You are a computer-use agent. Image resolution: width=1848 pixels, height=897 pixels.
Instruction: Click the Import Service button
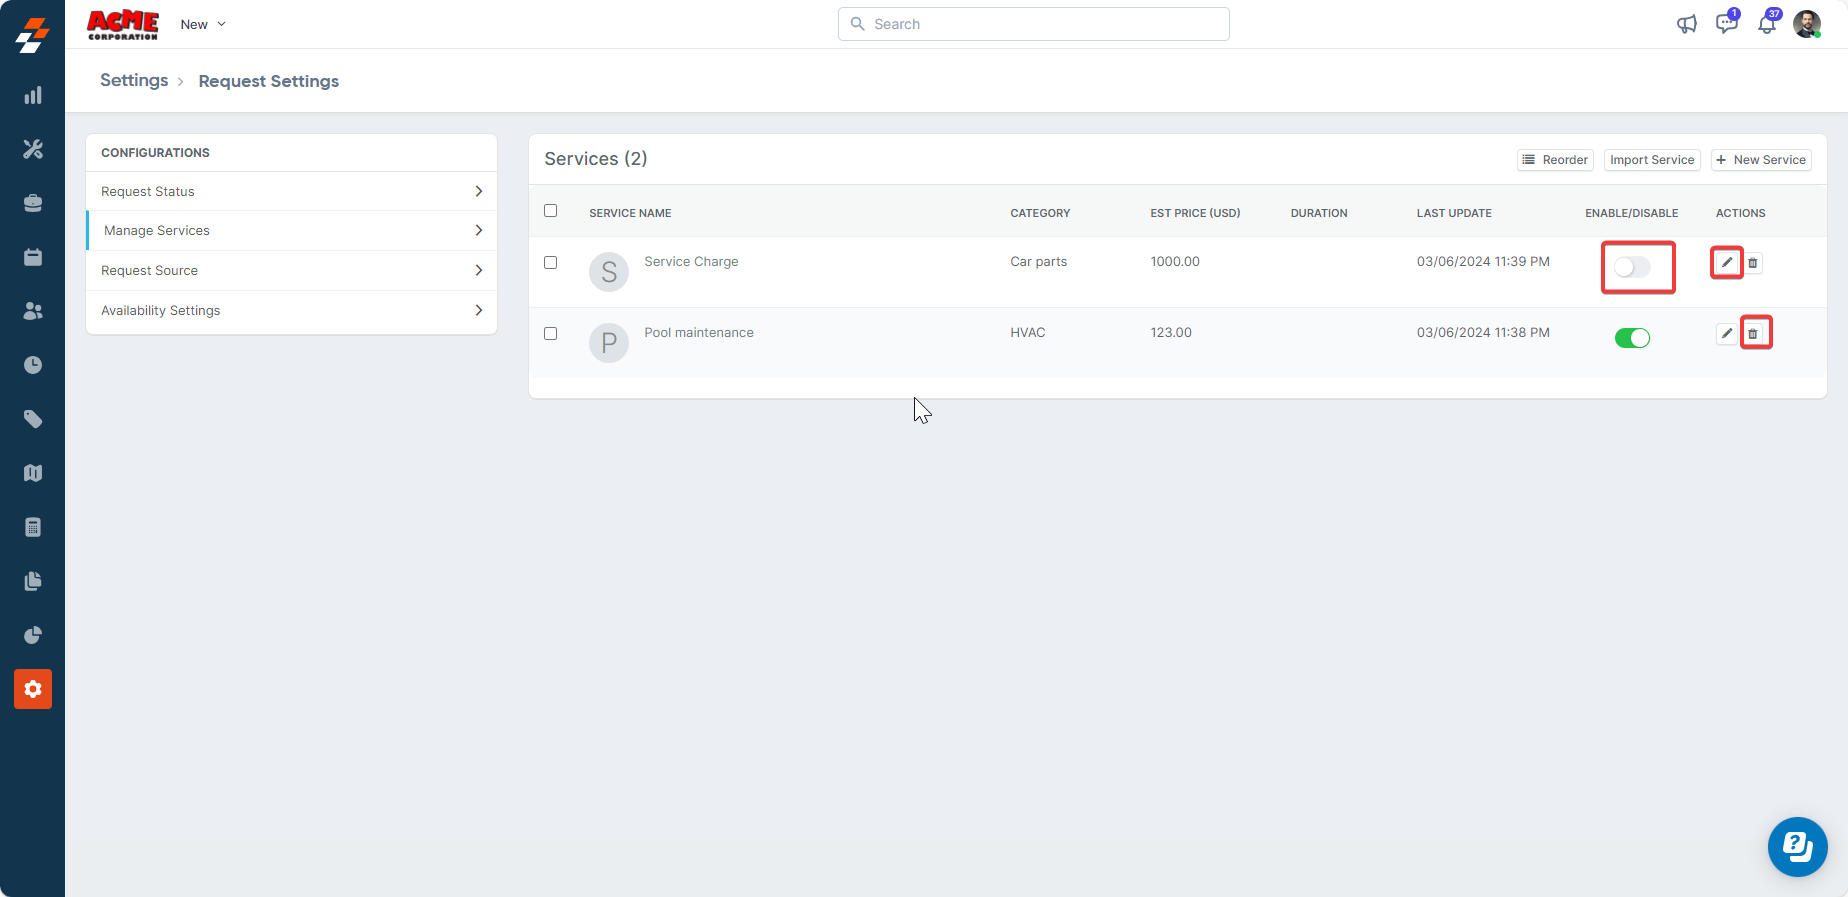coord(1652,160)
